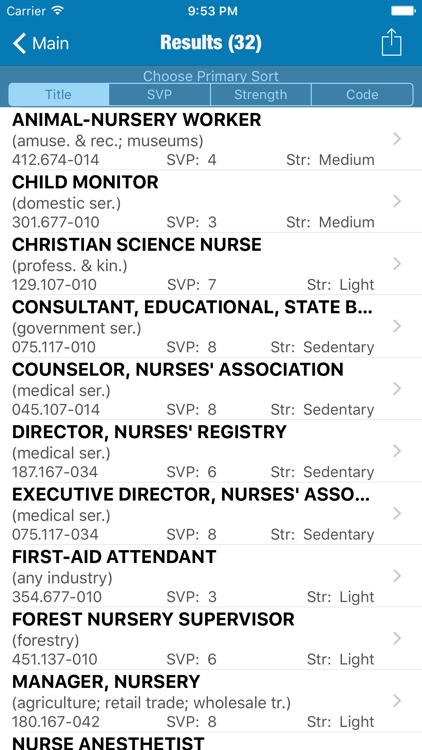This screenshot has height=750, width=422.
Task: Open the Counselor, Nurses' Association chevron
Action: [x=397, y=388]
